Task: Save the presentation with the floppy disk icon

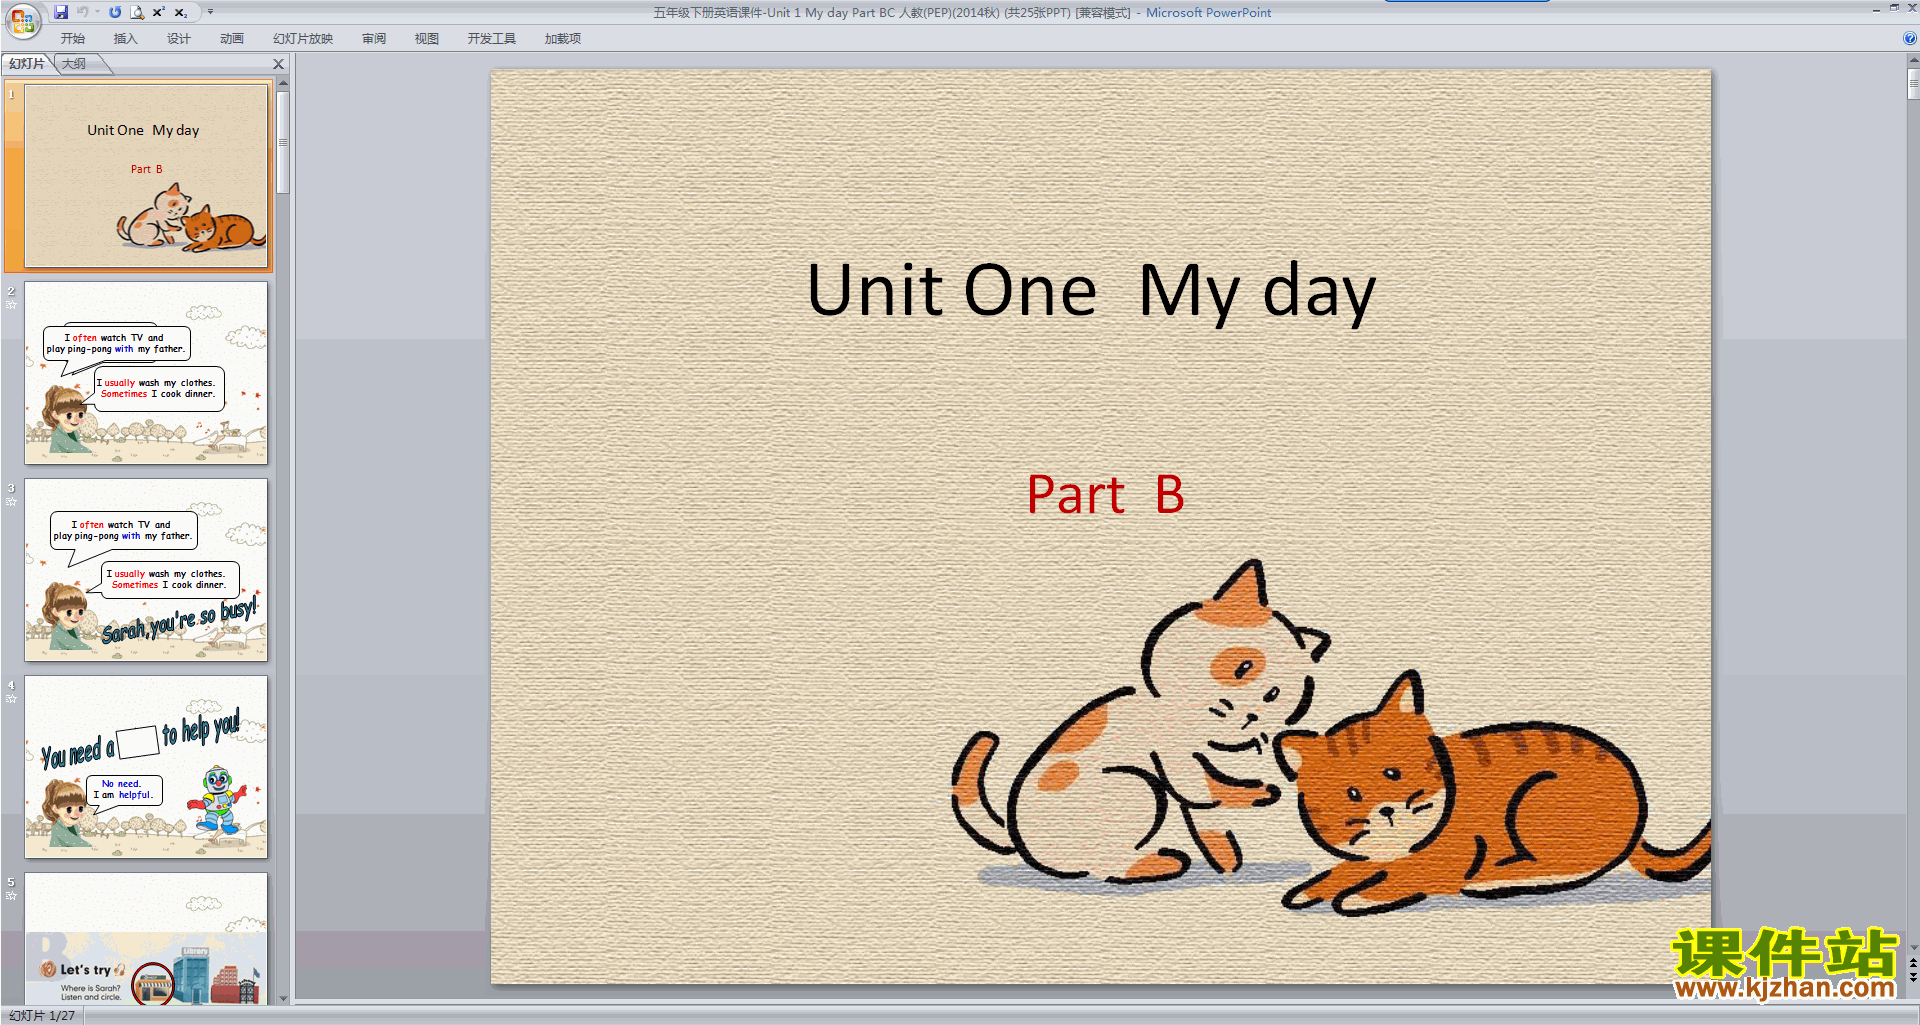Action: pos(61,12)
